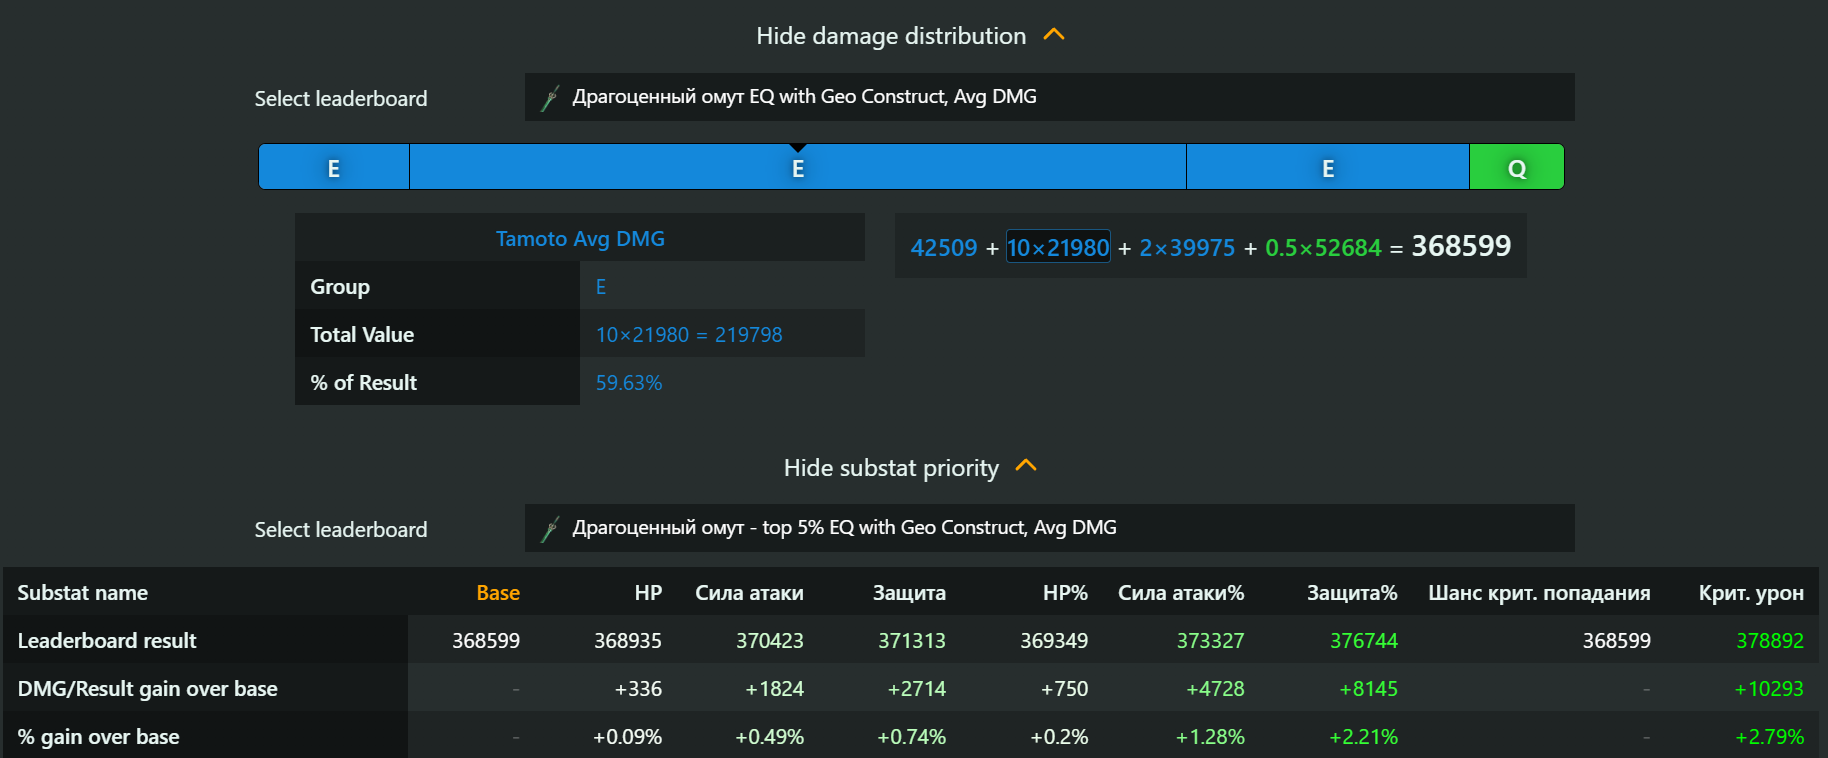The width and height of the screenshot is (1828, 758).
Task: Click the Сила атаки% column header
Action: [x=1181, y=593]
